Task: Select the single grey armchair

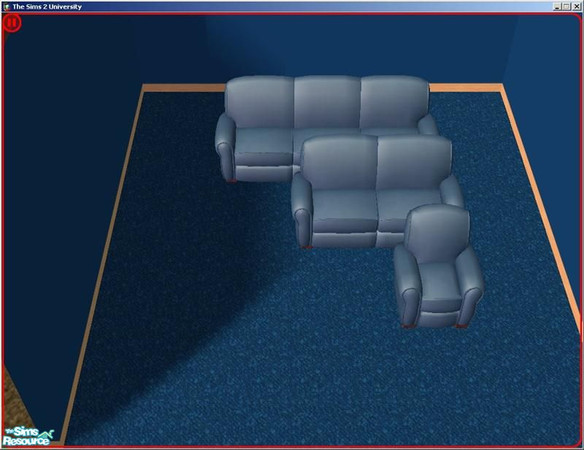Action: 439,267
